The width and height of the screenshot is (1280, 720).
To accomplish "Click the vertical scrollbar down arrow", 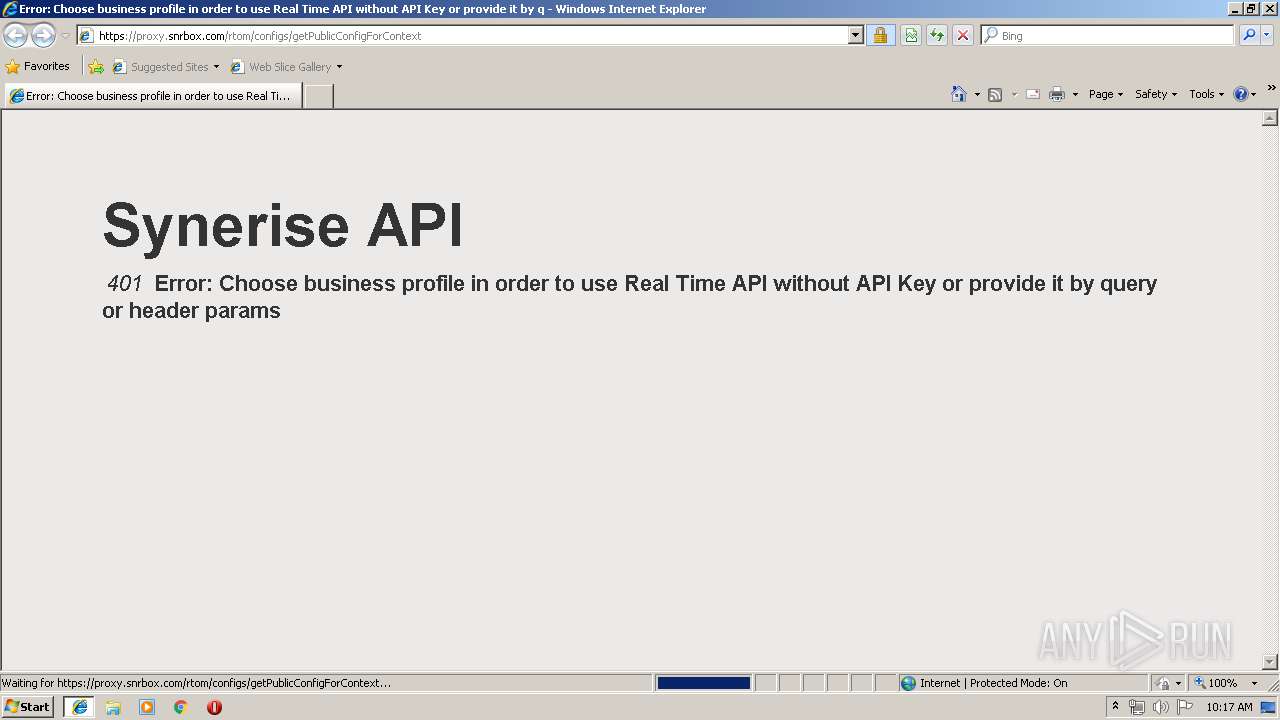I will tap(1270, 662).
